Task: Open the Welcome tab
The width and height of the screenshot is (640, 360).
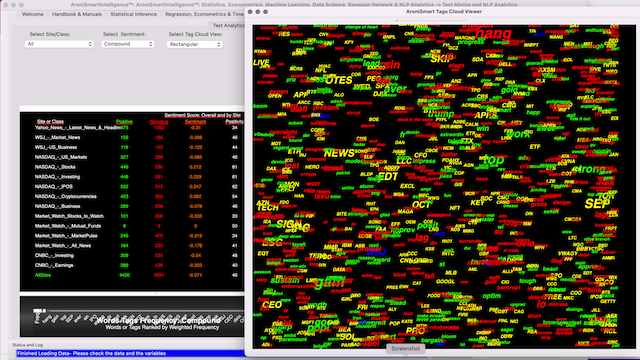Action: point(33,14)
